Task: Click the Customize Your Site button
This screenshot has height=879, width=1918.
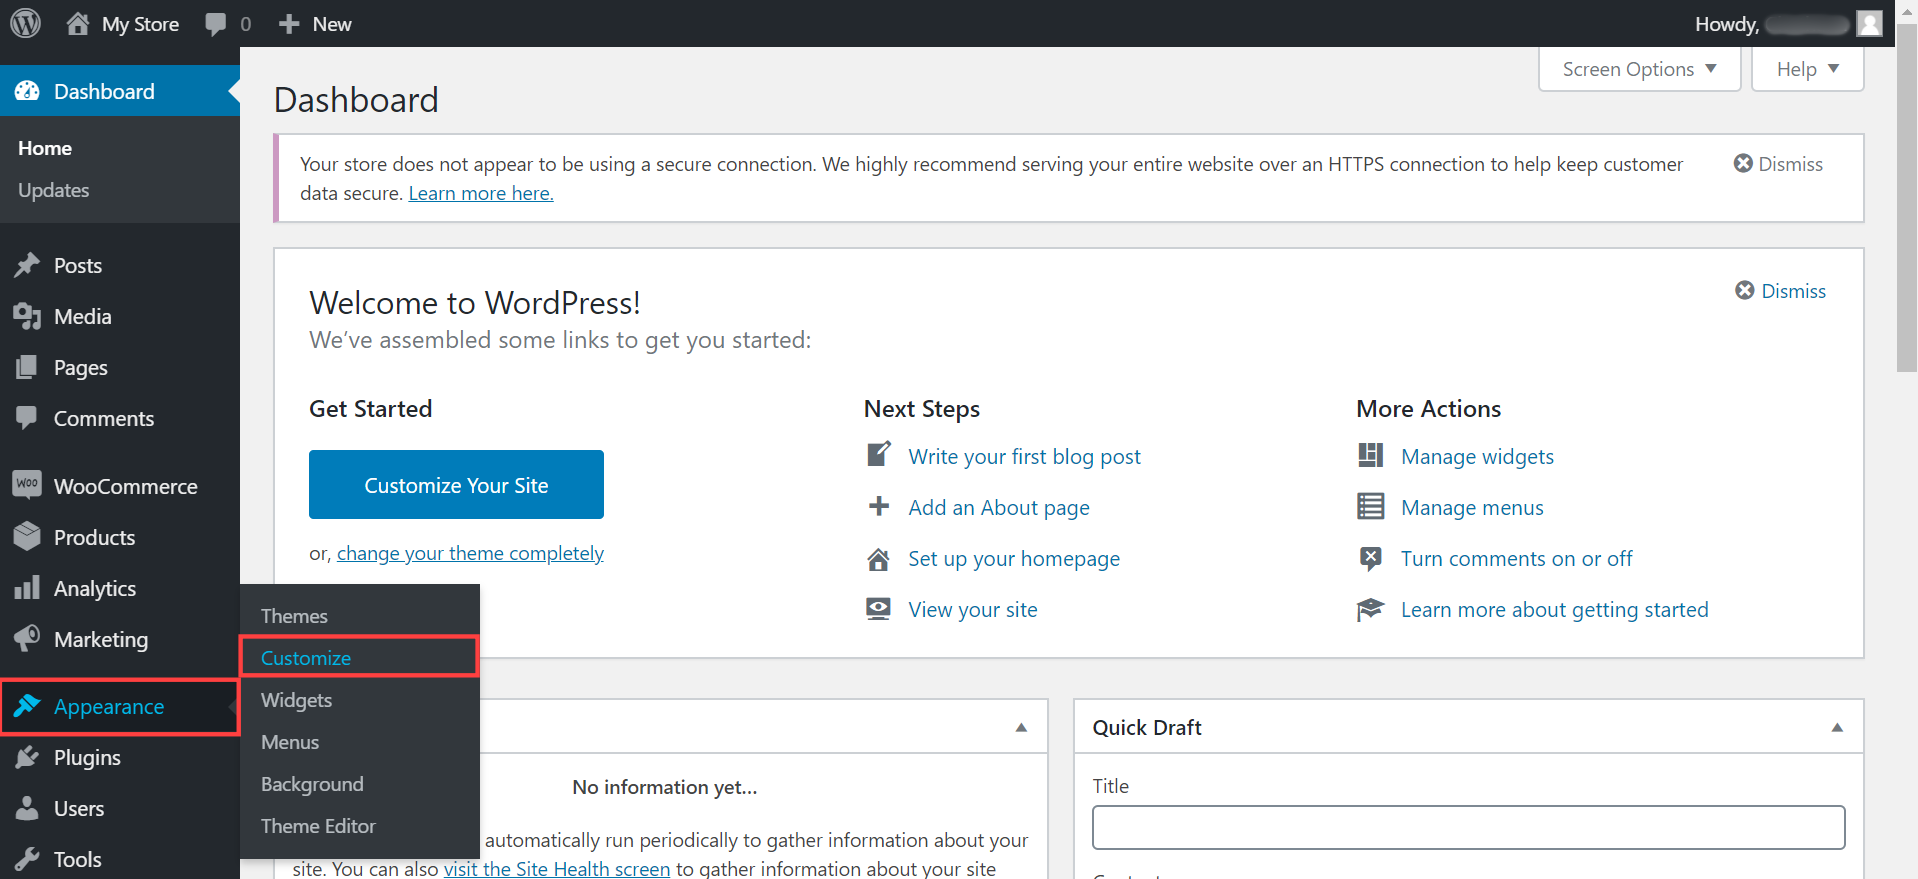Action: point(456,484)
